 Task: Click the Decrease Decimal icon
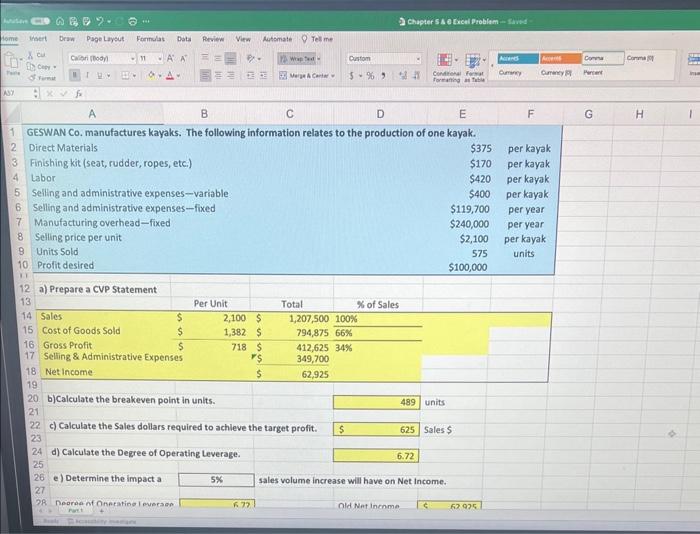(416, 76)
